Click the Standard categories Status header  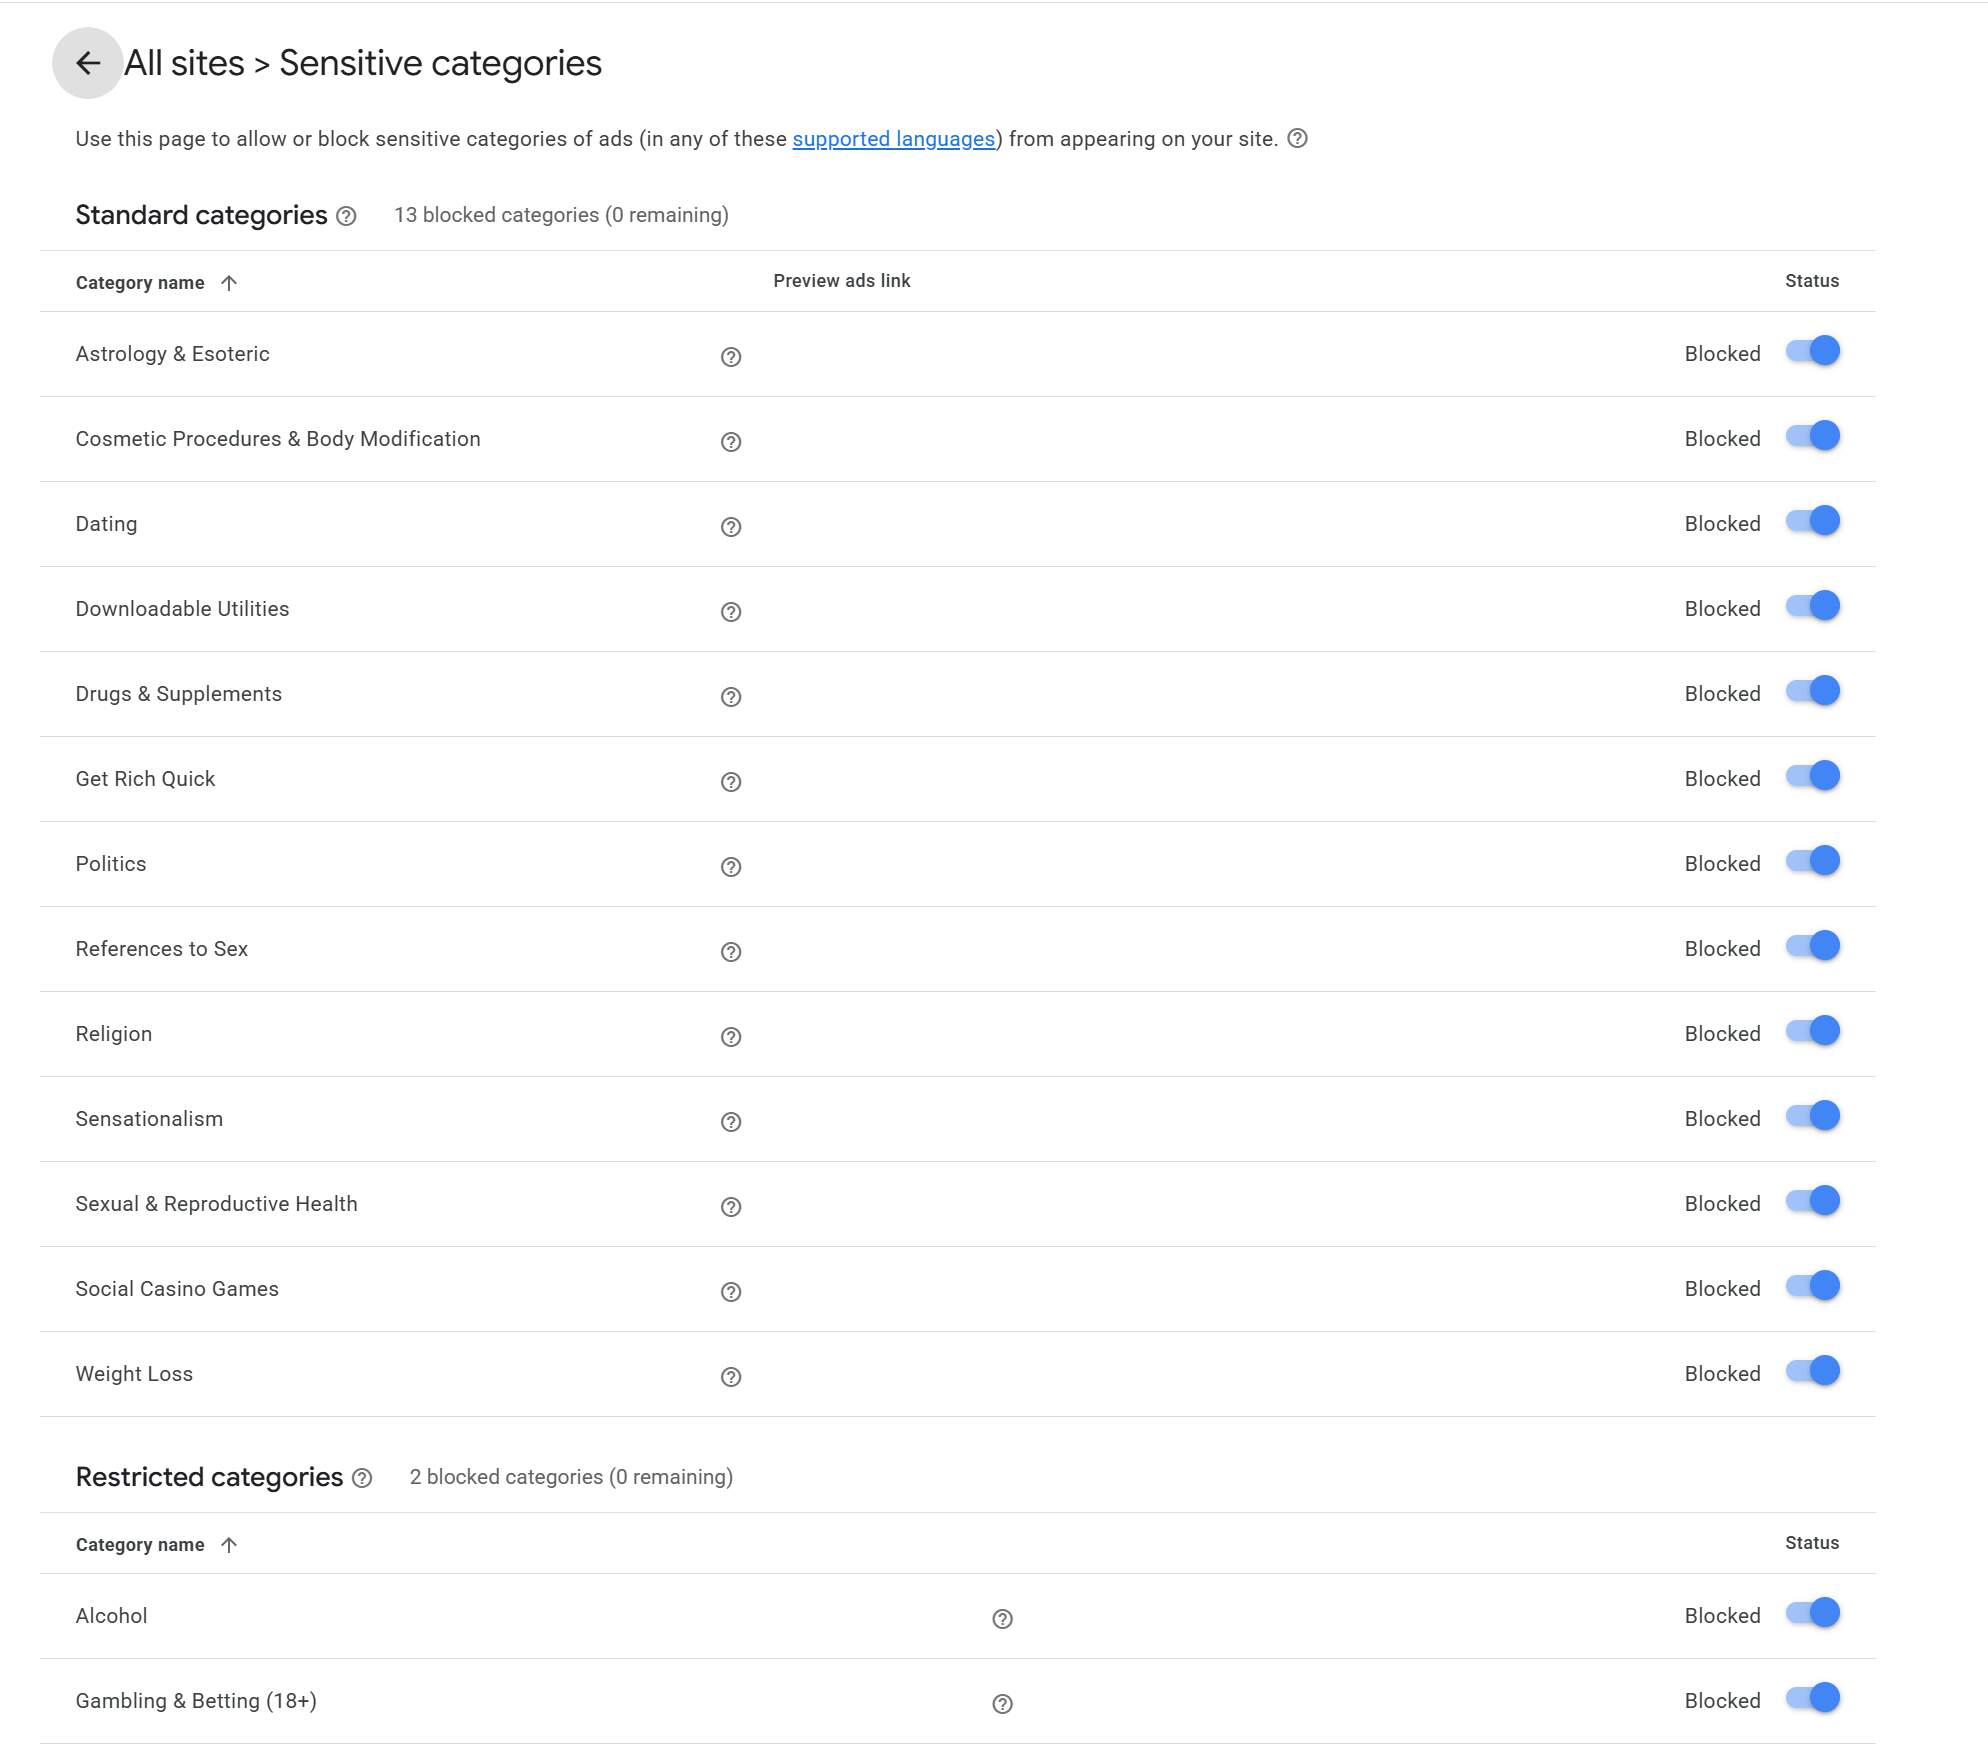tap(1811, 281)
